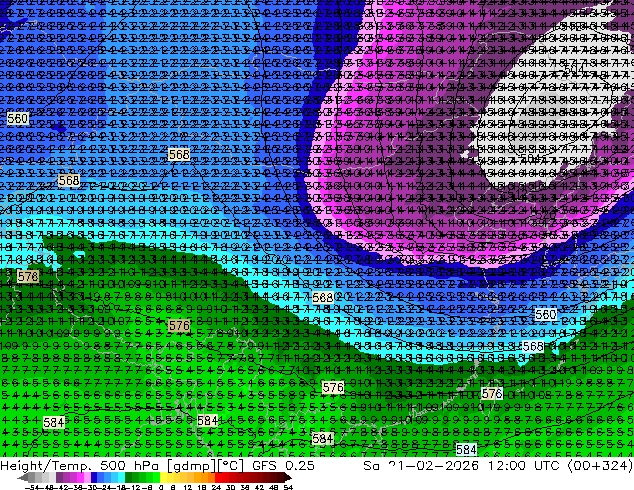The image size is (634, 490).
Task: Click the '(00+324)' forecast hour text
Action: 600,466
